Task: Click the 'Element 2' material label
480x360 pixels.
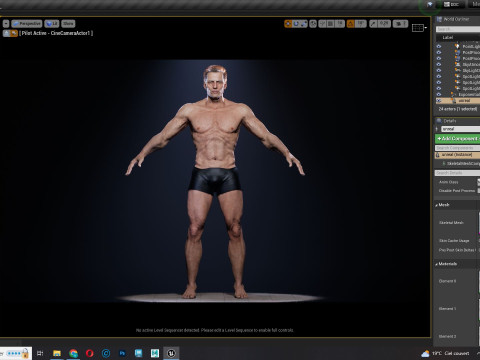Action: 447,336
